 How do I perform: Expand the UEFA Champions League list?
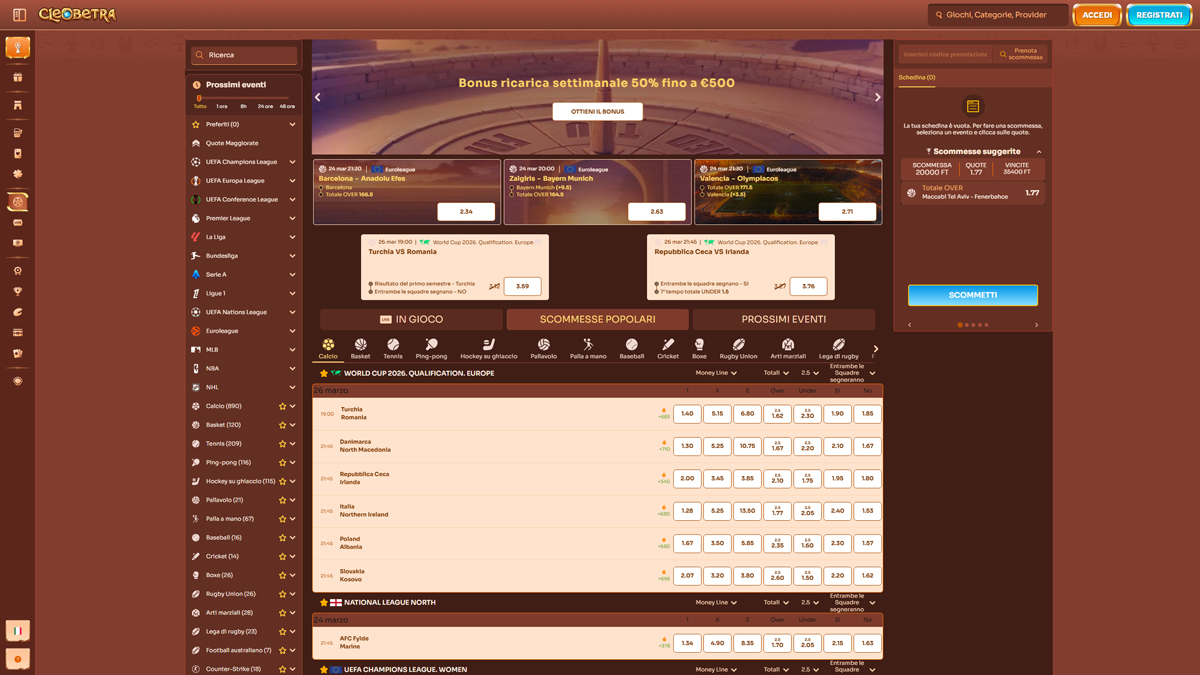click(x=292, y=162)
